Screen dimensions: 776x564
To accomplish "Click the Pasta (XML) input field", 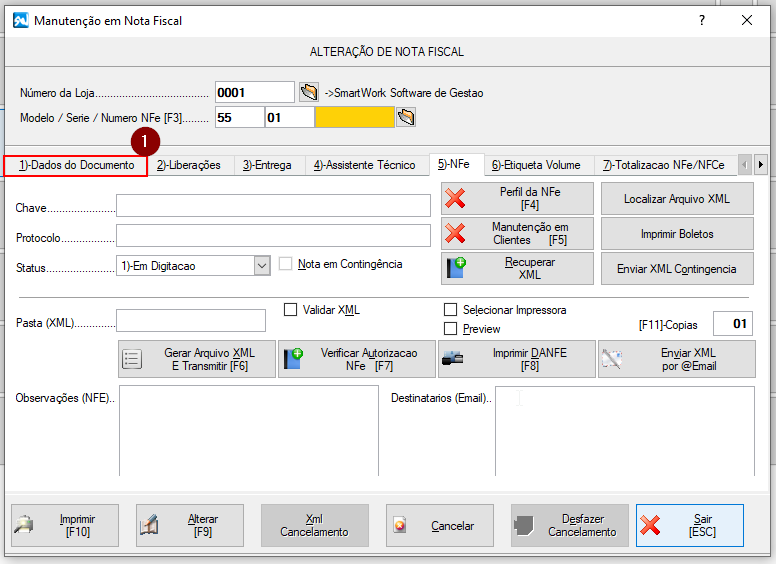I will coord(191,321).
